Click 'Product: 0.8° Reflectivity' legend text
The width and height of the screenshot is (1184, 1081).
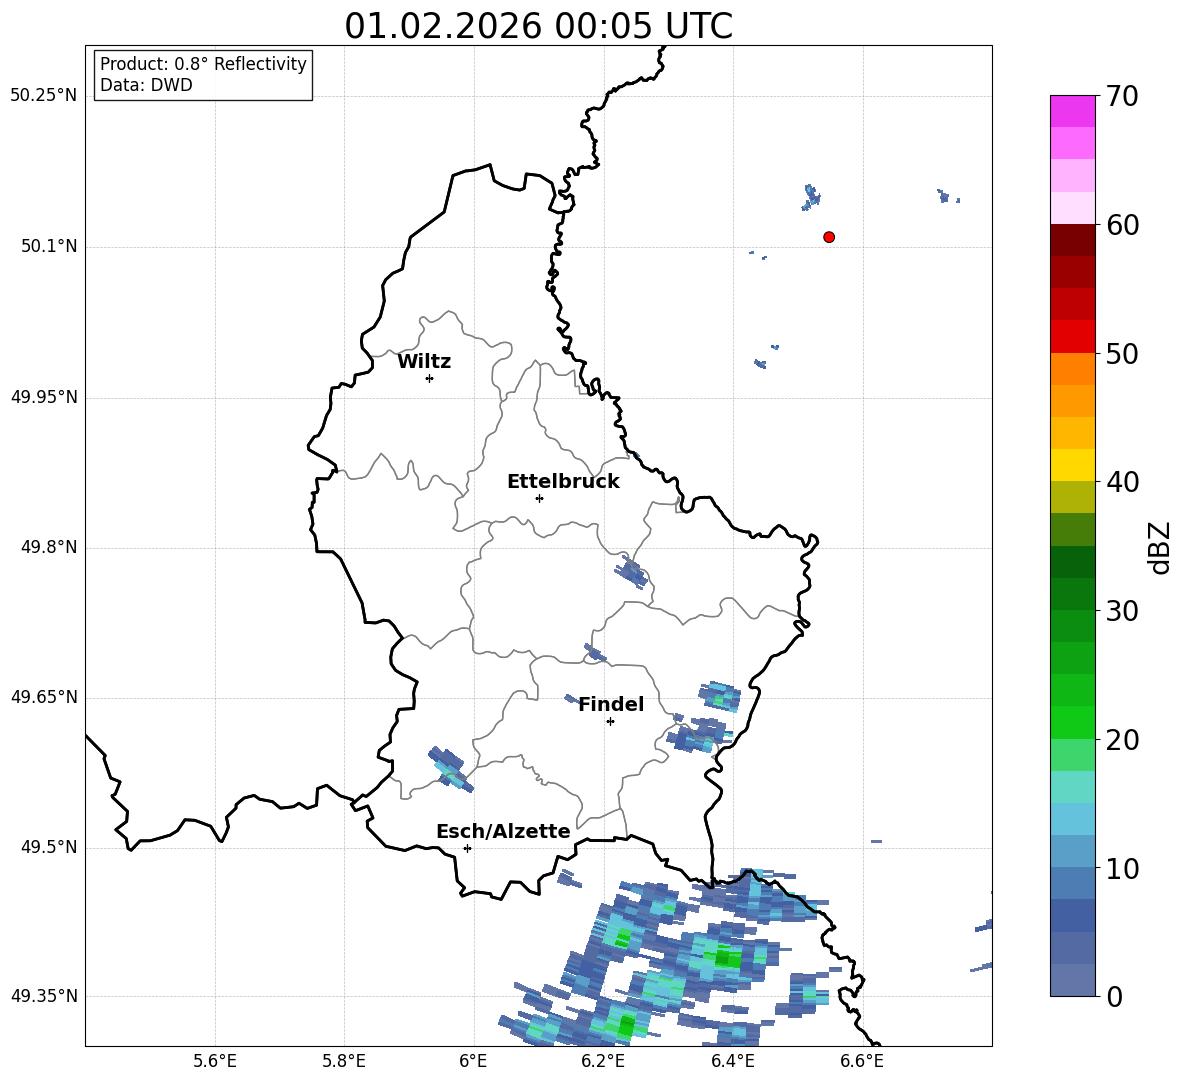tap(203, 63)
